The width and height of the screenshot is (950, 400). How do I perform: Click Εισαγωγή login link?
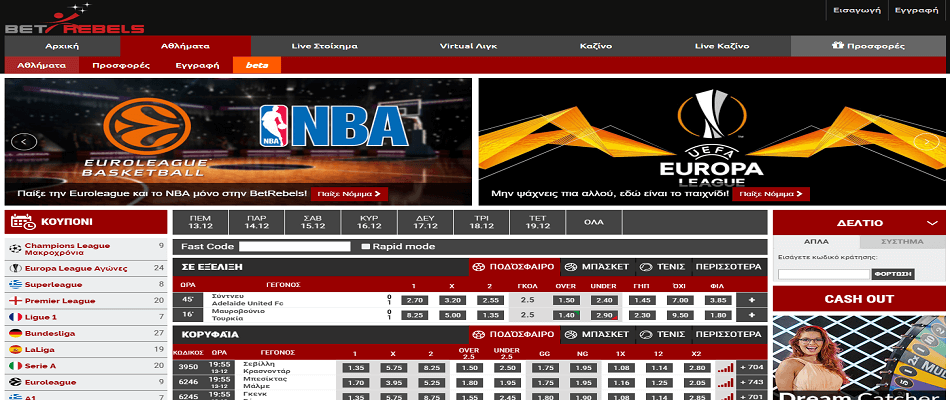856,10
